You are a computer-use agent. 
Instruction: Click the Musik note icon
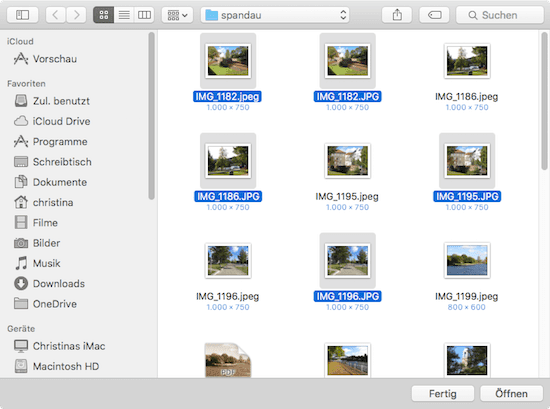coord(21,263)
